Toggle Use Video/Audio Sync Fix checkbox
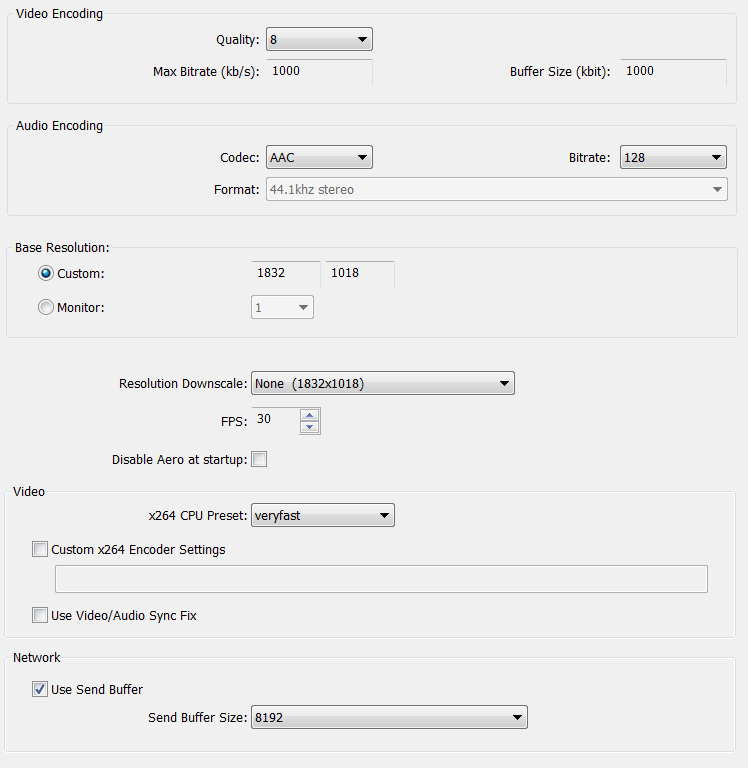748x768 pixels. pyautogui.click(x=40, y=615)
